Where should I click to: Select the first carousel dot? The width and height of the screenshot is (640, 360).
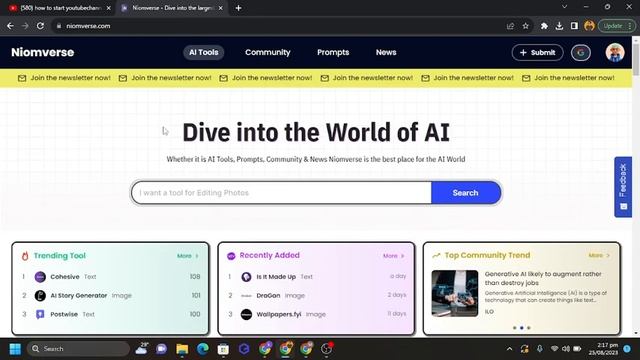point(515,328)
